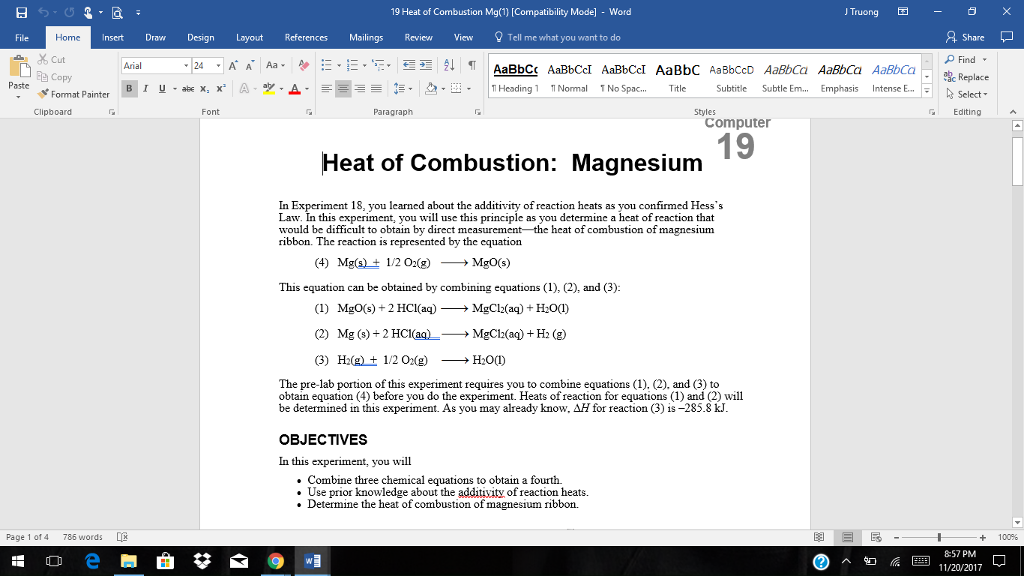Screen dimensions: 1024x576
Task: Apply the red font color
Action: click(295, 89)
